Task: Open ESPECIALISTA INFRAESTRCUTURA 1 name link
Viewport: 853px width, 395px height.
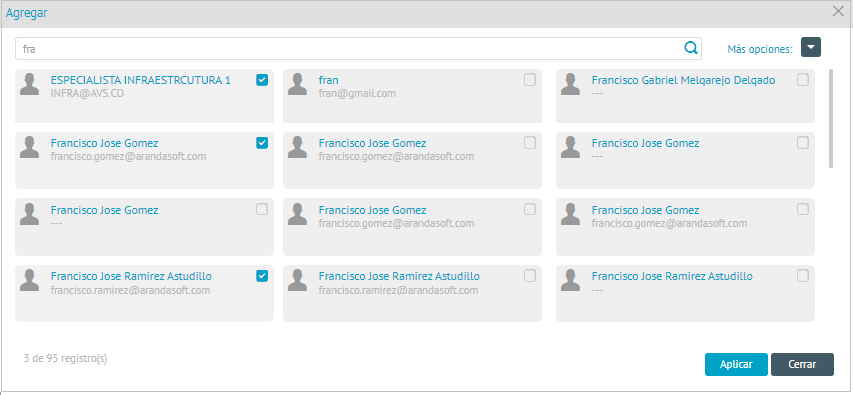Action: [141, 80]
